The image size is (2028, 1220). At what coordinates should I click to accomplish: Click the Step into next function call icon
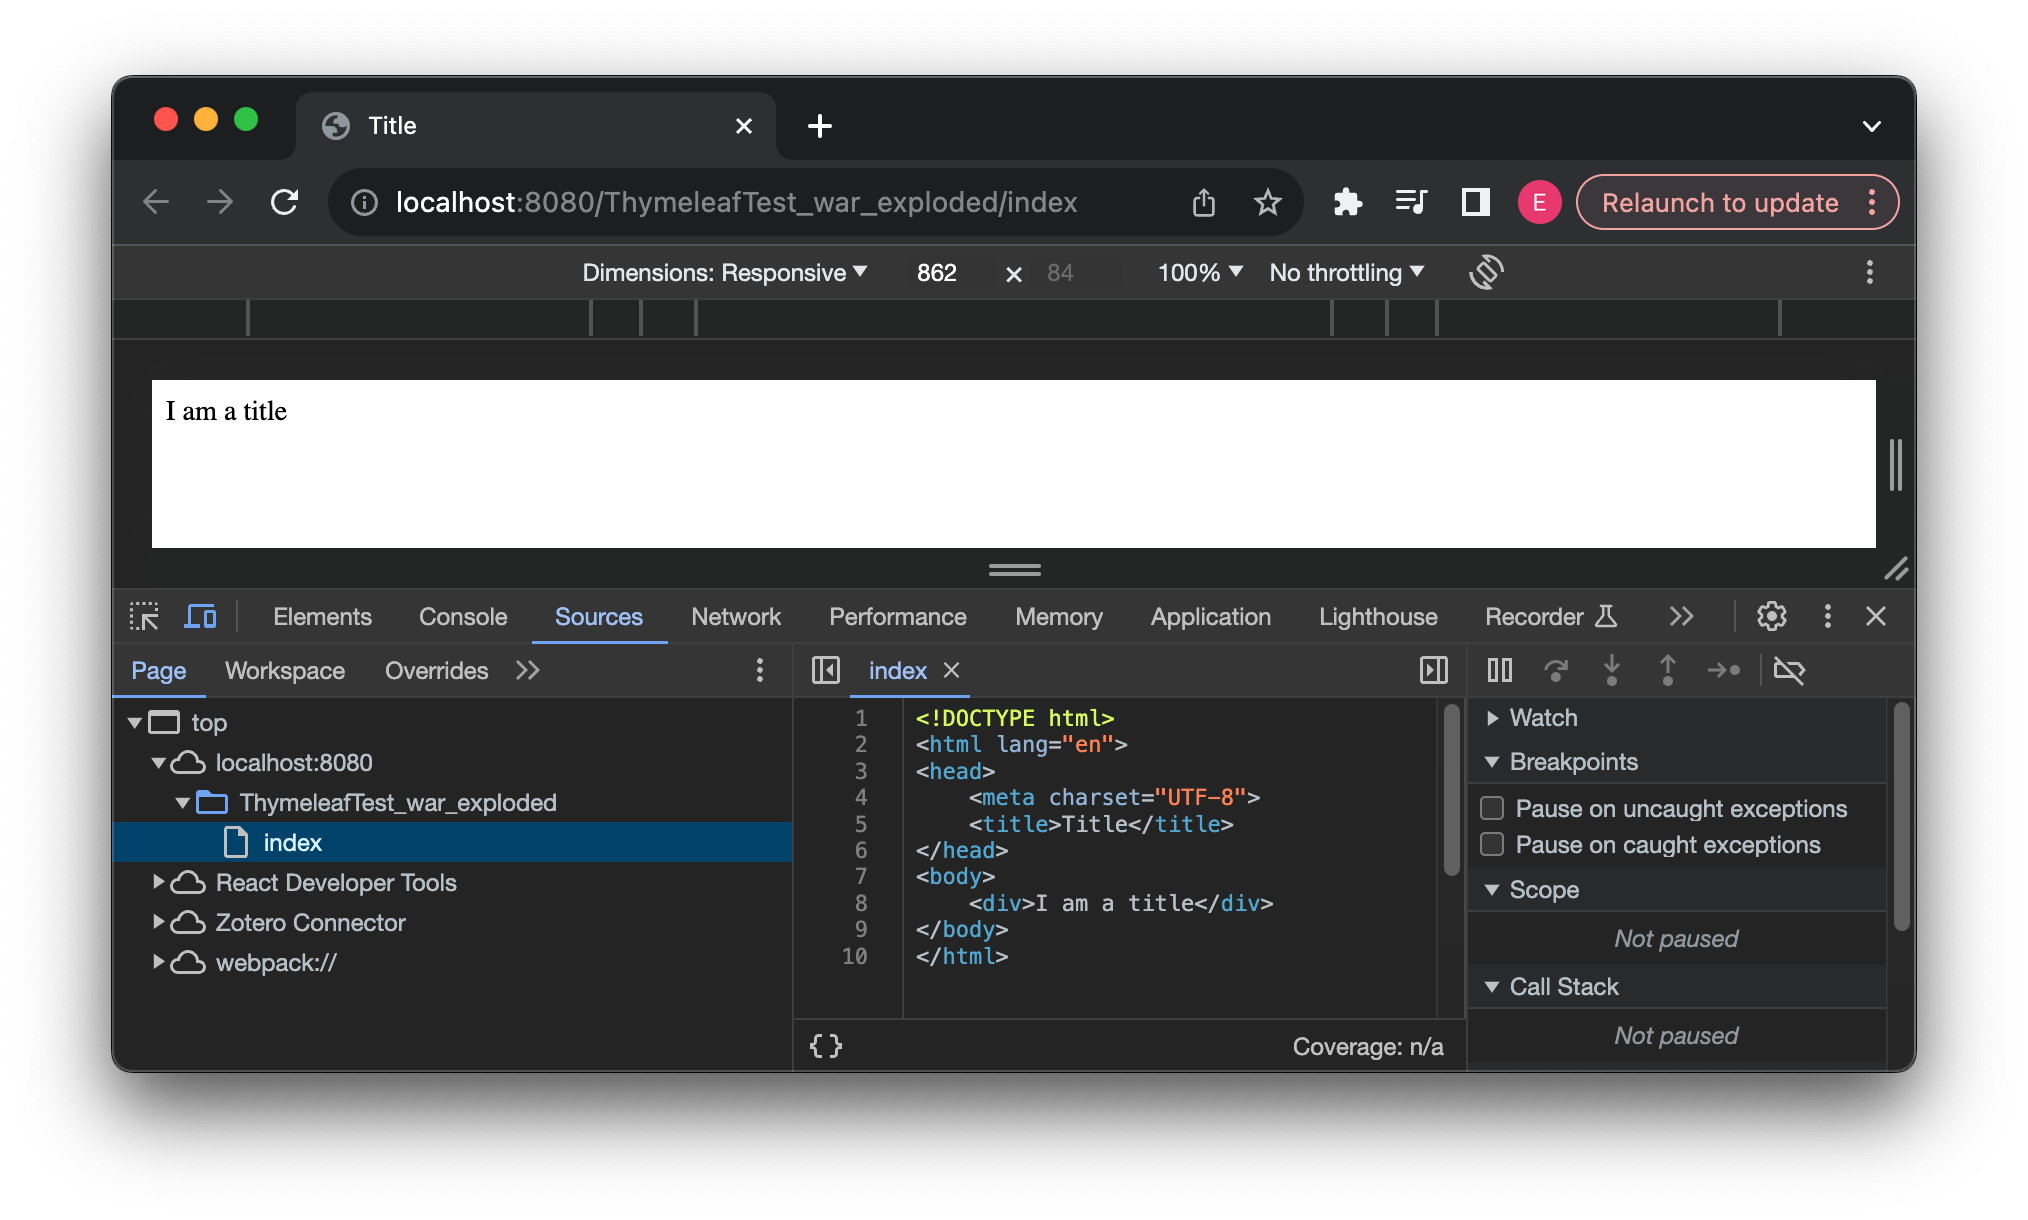1612,670
